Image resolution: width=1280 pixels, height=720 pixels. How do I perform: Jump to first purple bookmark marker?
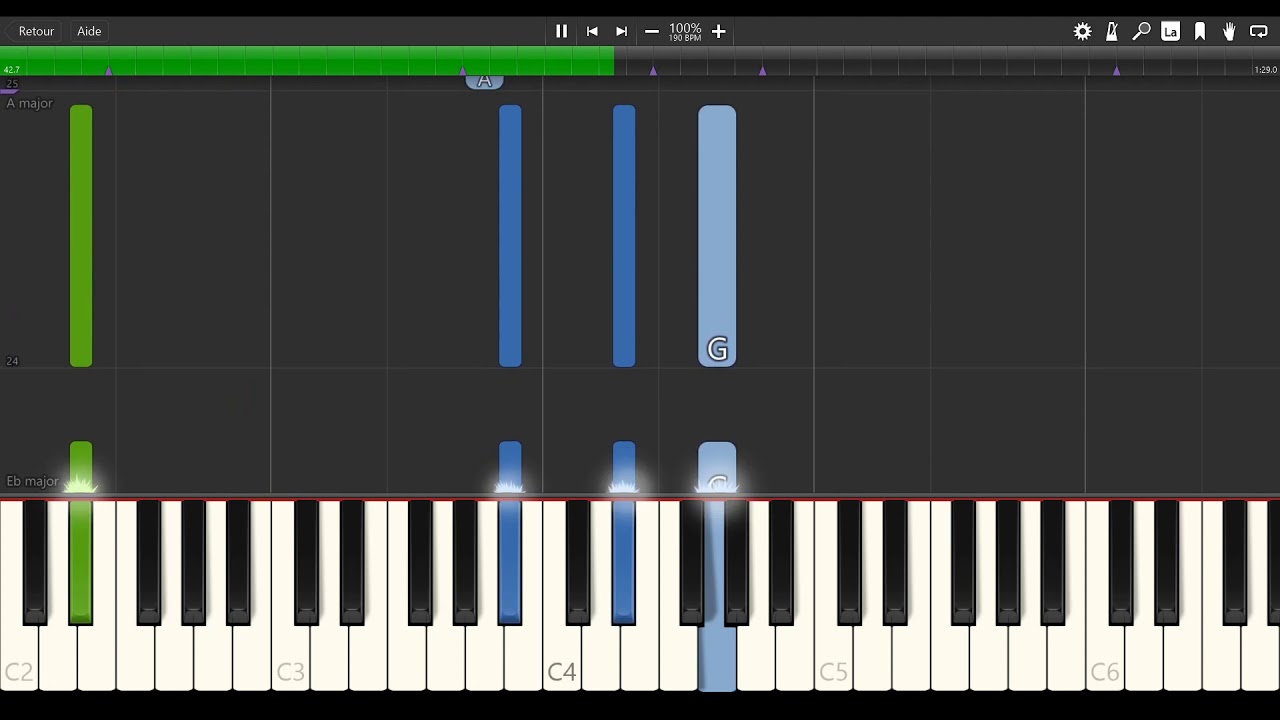tap(109, 70)
